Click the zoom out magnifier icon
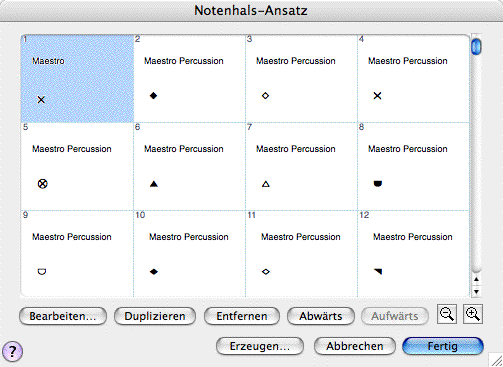 coord(447,314)
